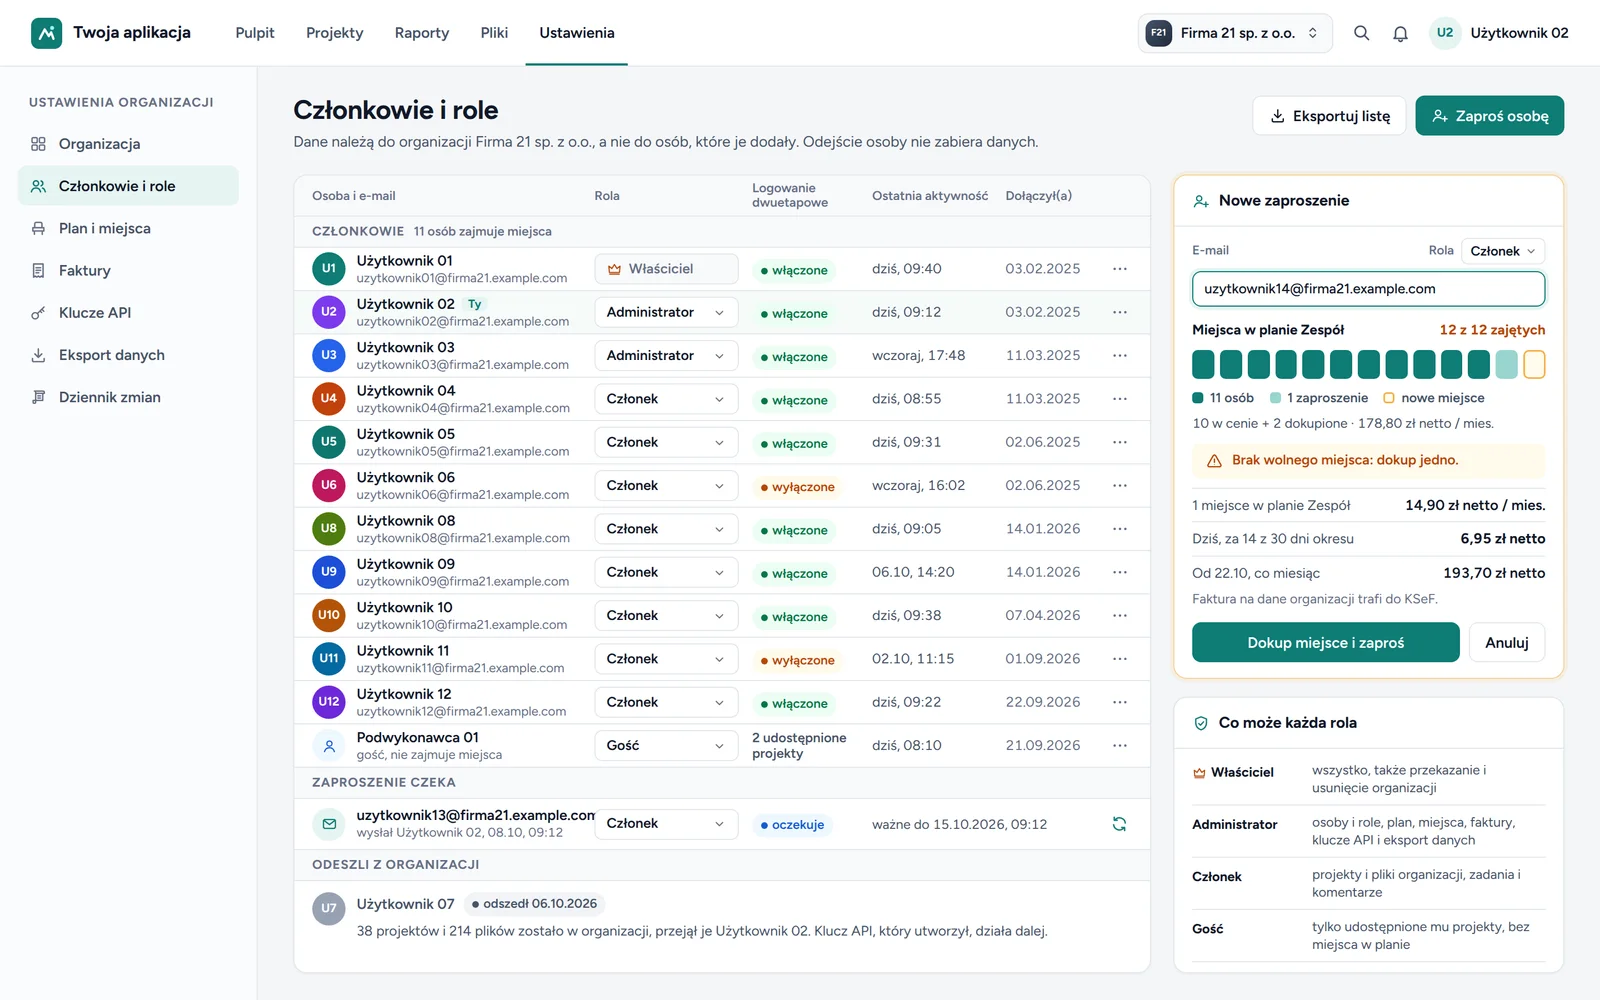Resend invitation to uzytkownik13 with refresh icon
This screenshot has height=1000, width=1600.
point(1119,824)
